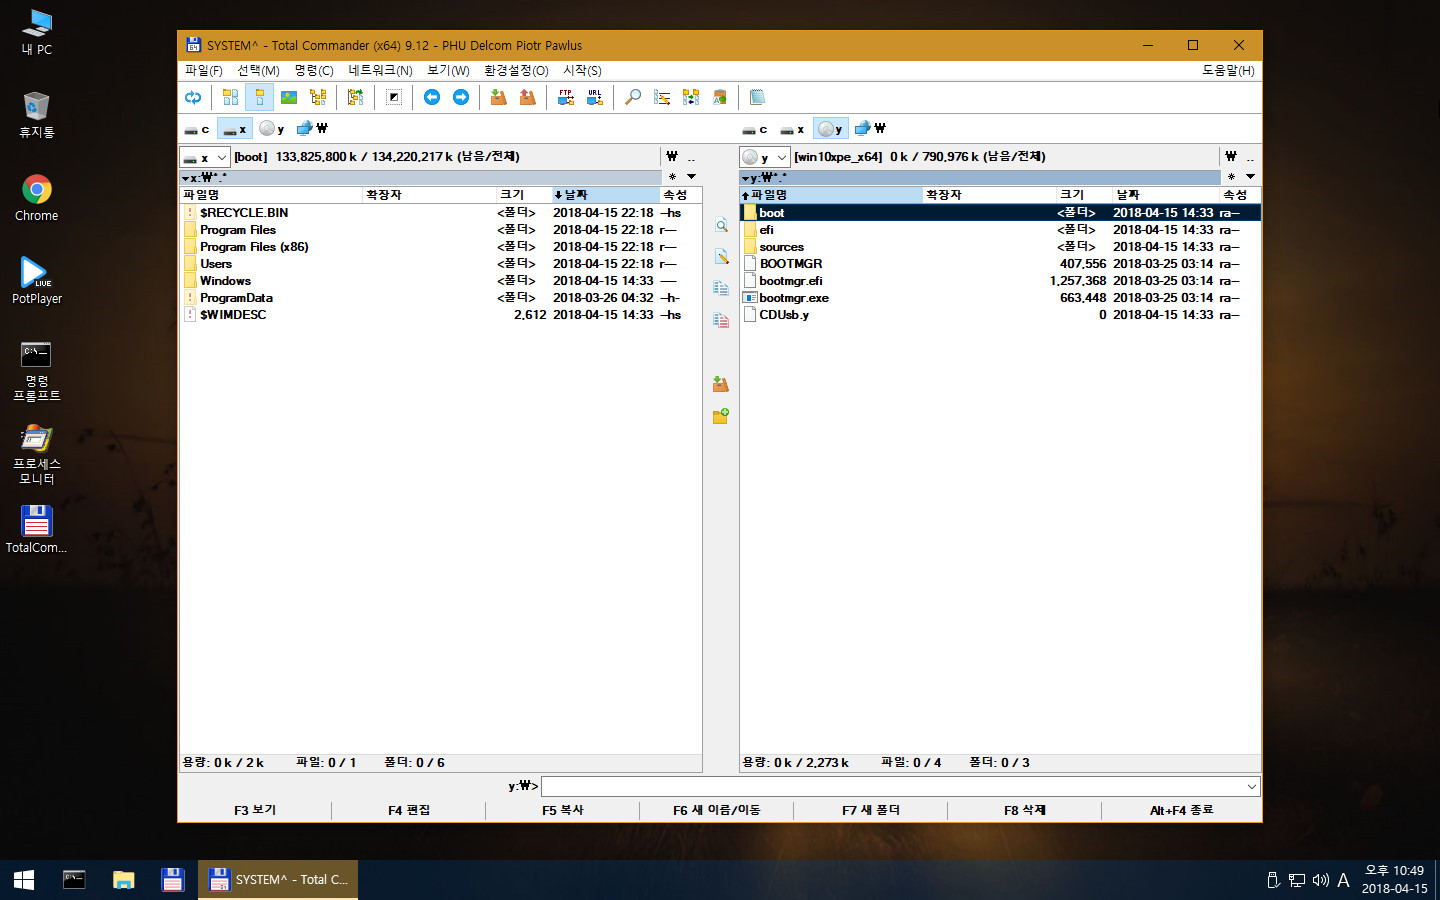Click the move icon between the panels
Screen dimensions: 1440x900
coord(721,320)
